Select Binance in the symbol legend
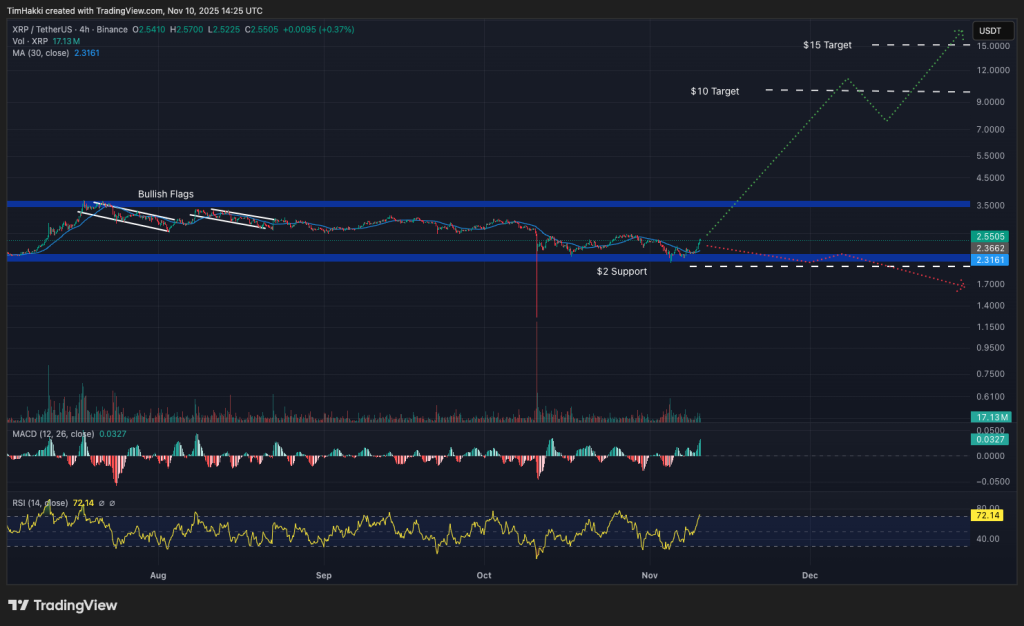Image resolution: width=1024 pixels, height=626 pixels. coord(113,31)
